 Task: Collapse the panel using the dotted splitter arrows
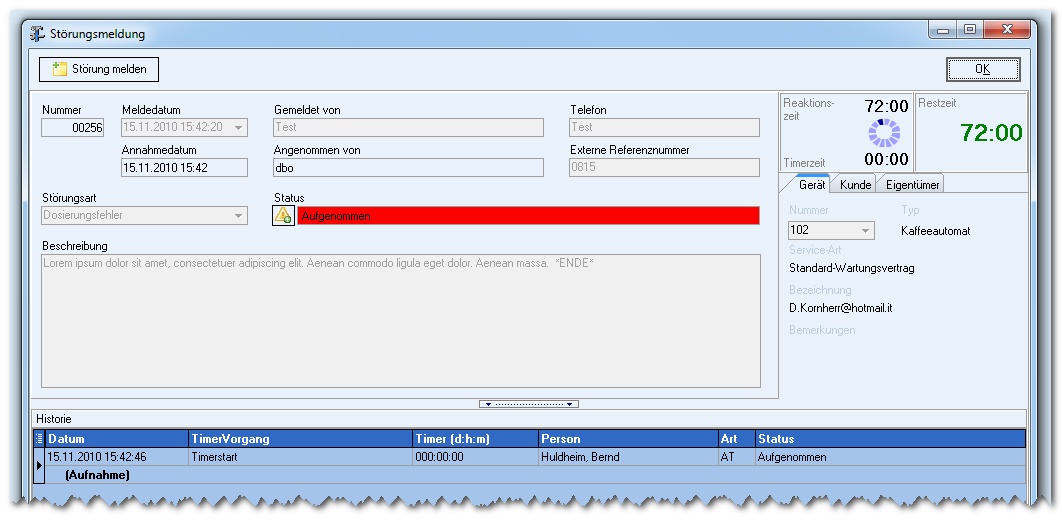click(x=528, y=404)
